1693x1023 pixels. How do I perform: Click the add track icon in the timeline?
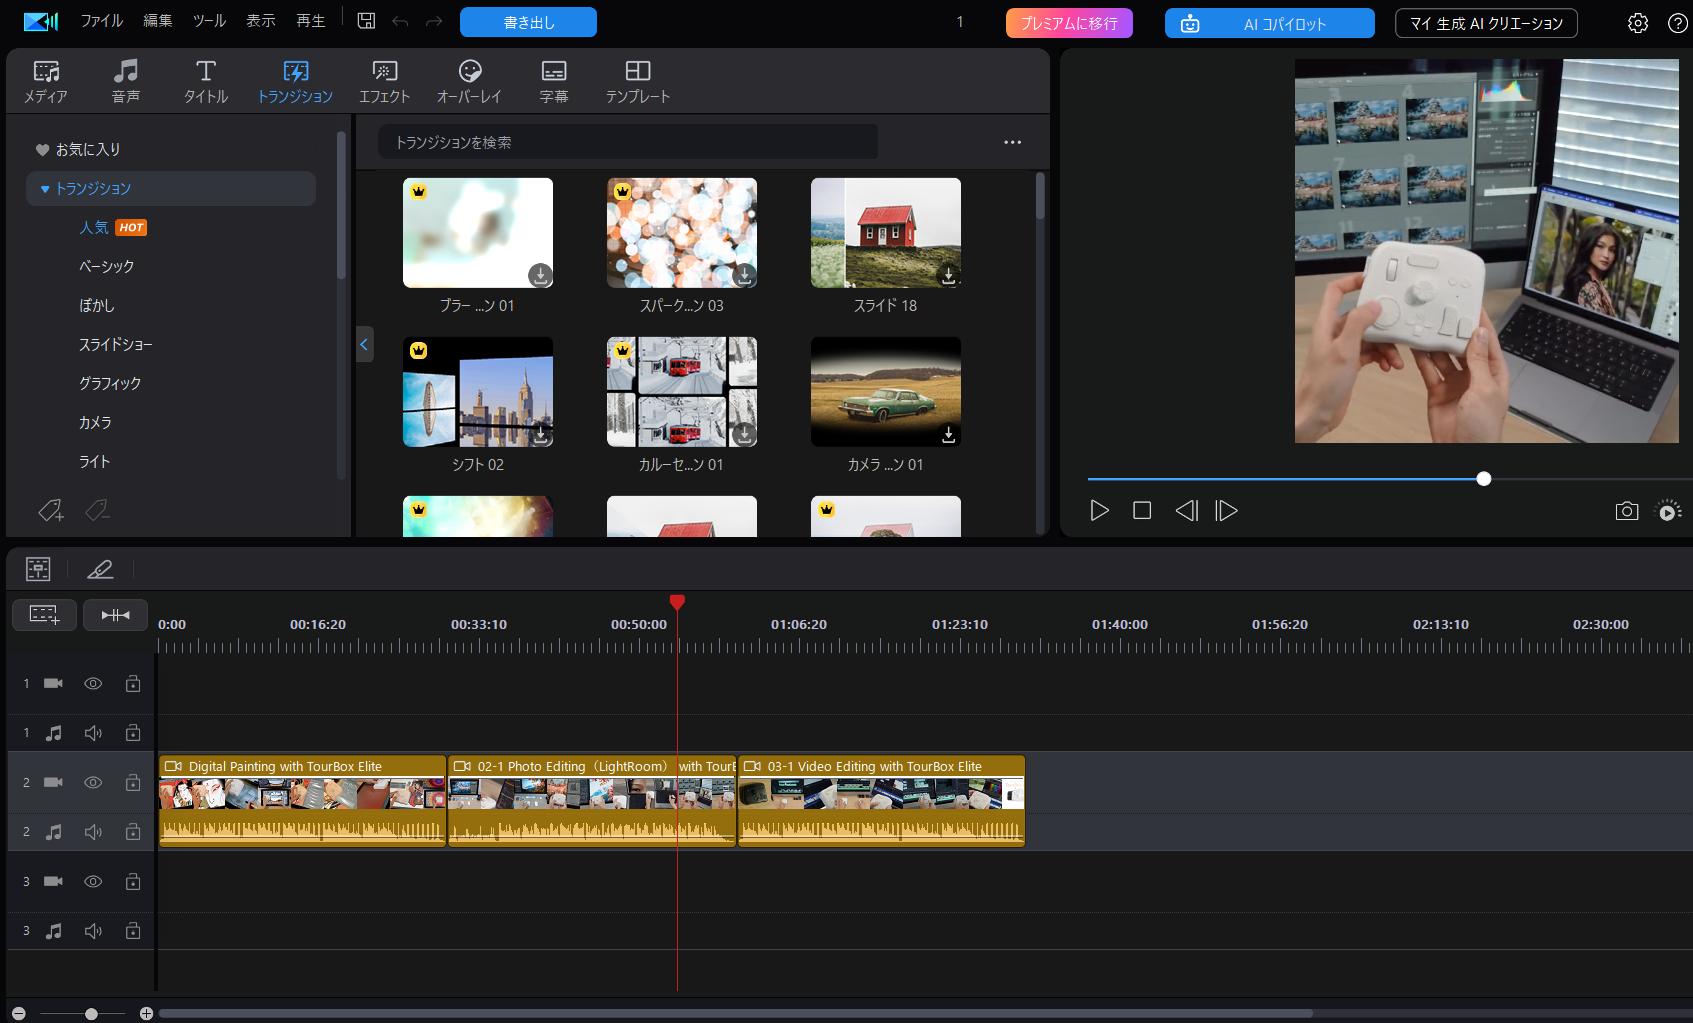[x=44, y=614]
